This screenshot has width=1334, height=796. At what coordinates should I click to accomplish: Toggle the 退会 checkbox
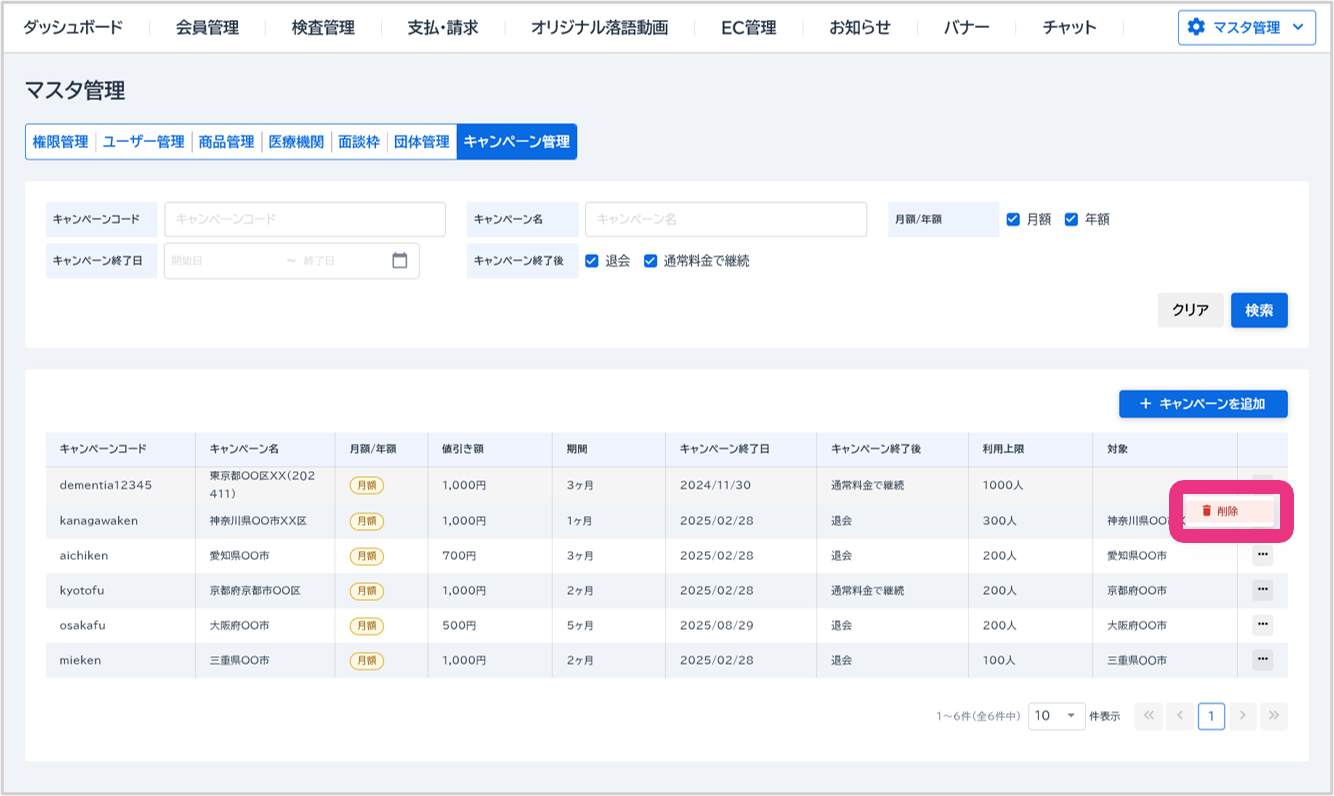click(x=592, y=261)
